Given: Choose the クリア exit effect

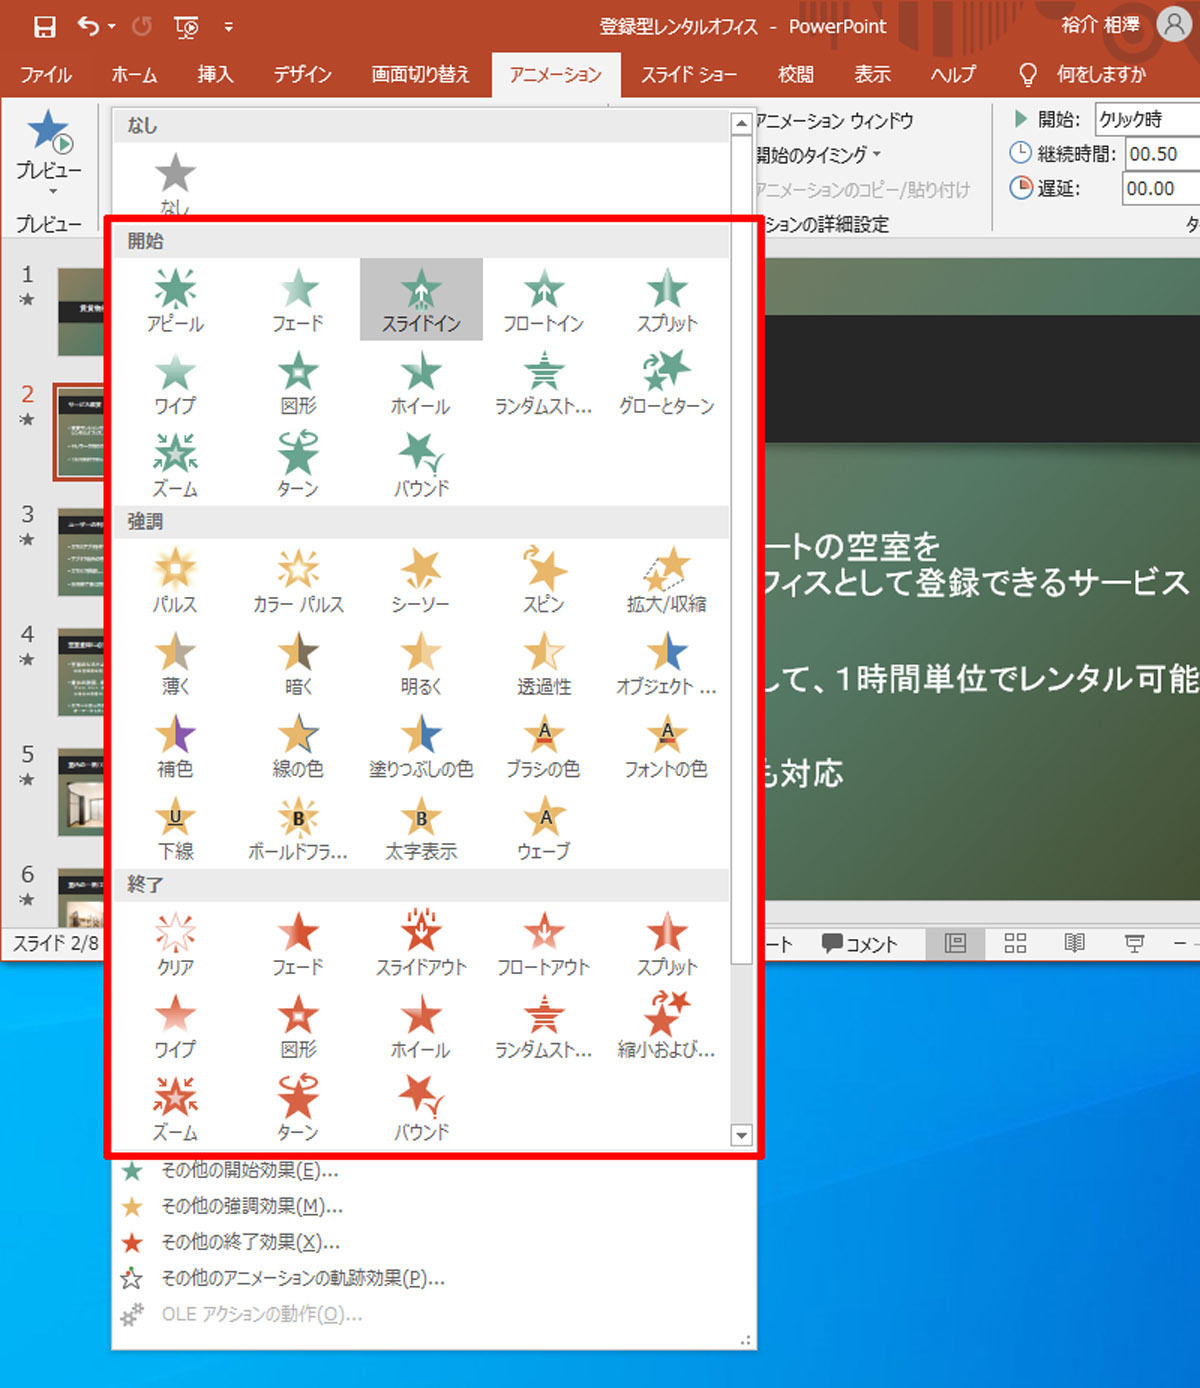Looking at the screenshot, I should (x=175, y=944).
